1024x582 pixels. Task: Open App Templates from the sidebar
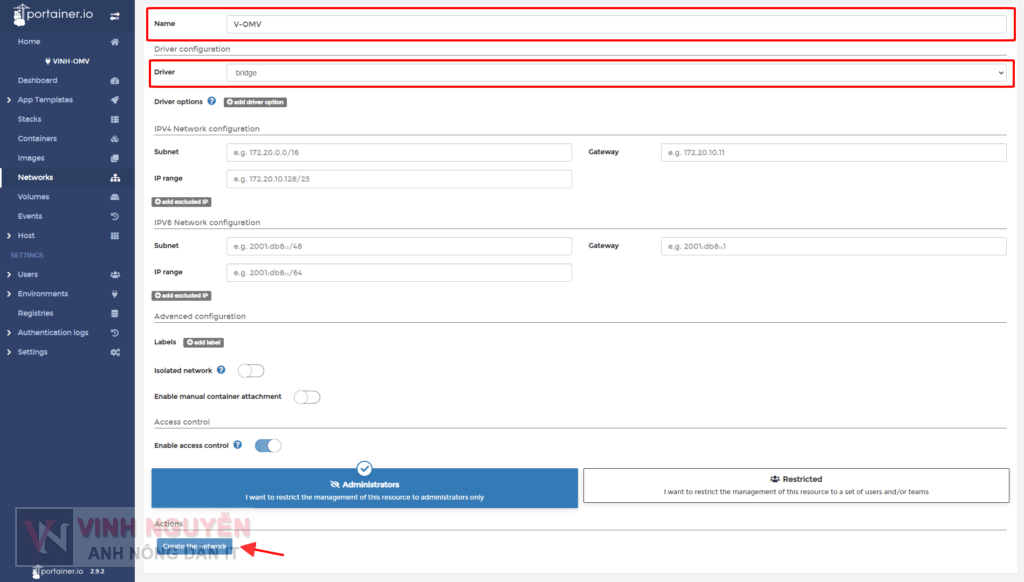[x=44, y=99]
